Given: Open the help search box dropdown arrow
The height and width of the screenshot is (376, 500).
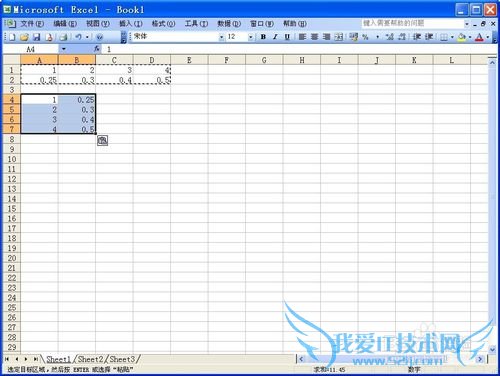Looking at the screenshot, I should coord(467,24).
